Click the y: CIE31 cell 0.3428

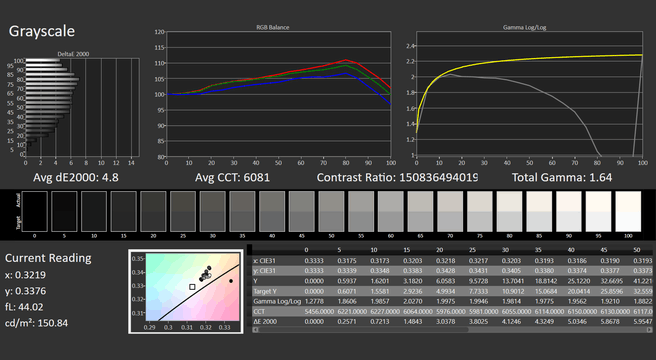click(x=445, y=271)
